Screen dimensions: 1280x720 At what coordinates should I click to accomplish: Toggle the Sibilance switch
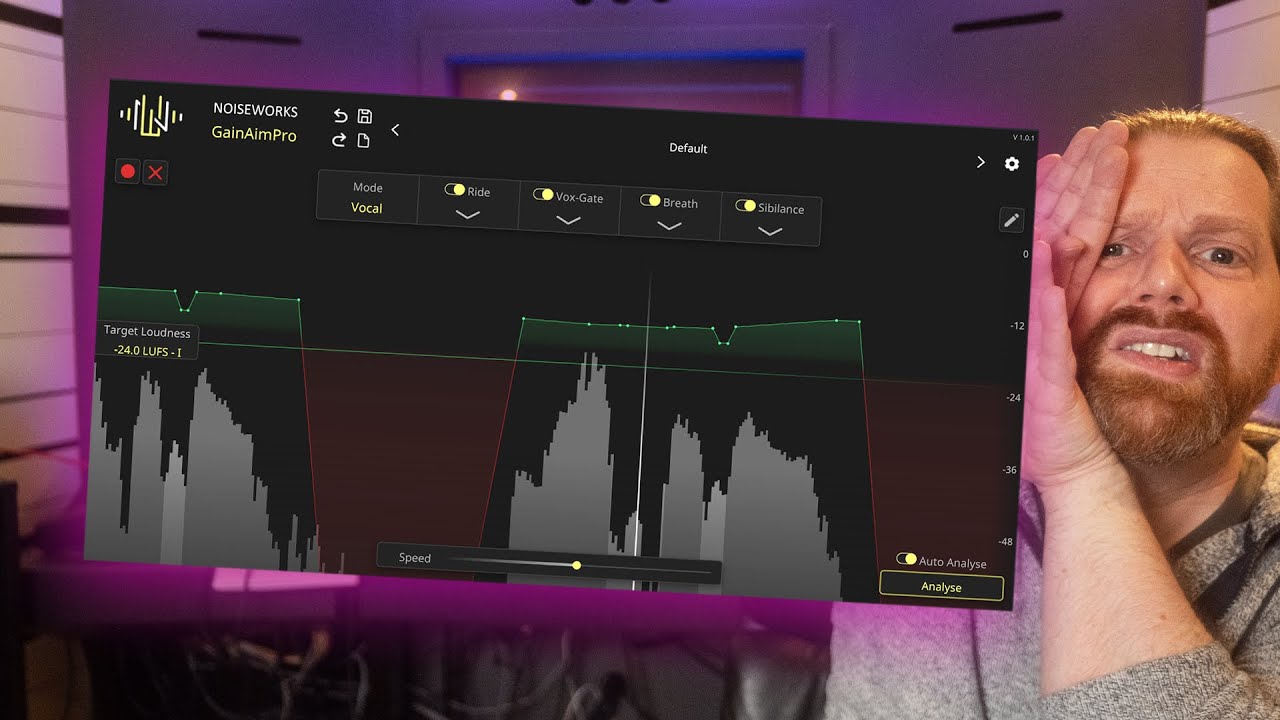(745, 206)
